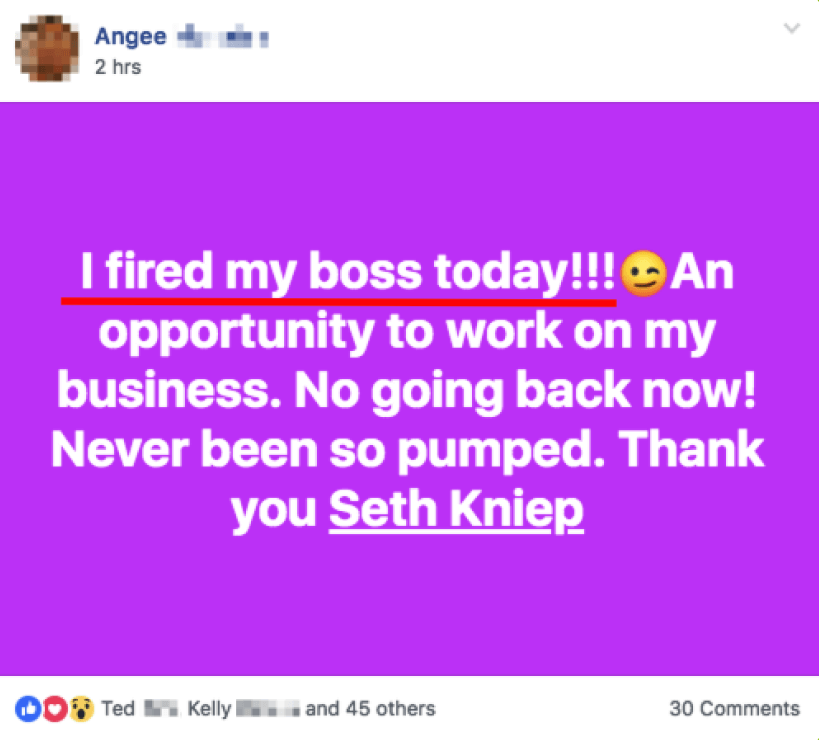Open the 30 Comments link
The image size is (819, 740).
click(x=735, y=709)
